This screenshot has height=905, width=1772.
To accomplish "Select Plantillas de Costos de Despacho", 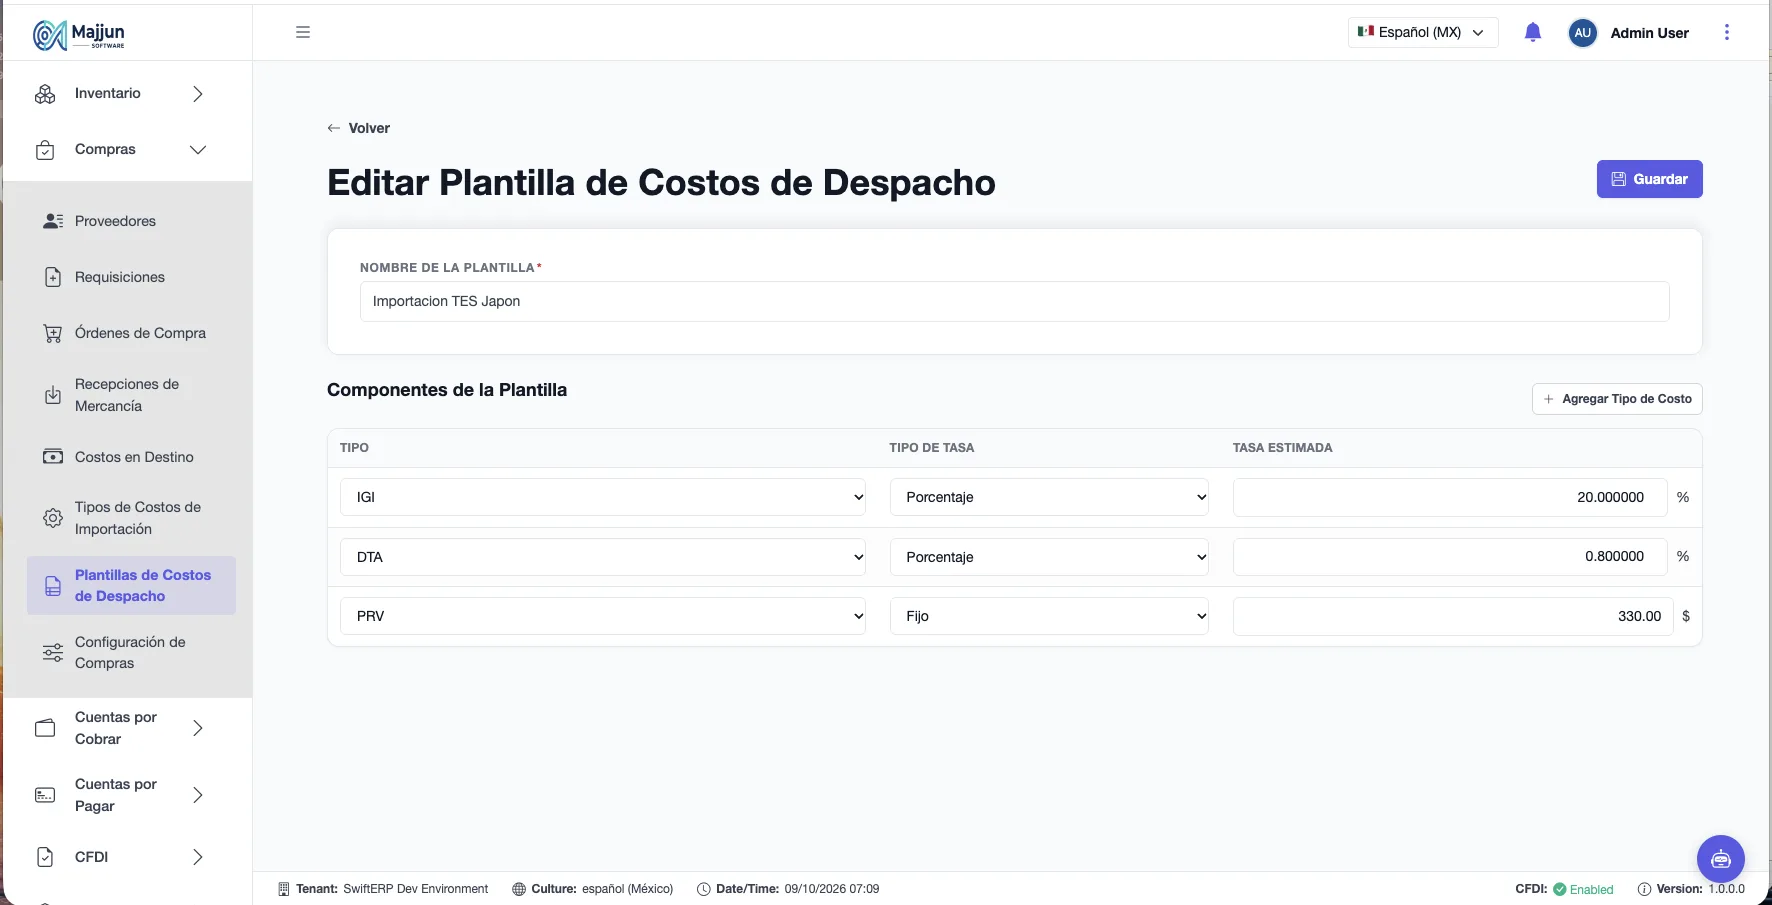I will coord(131,585).
